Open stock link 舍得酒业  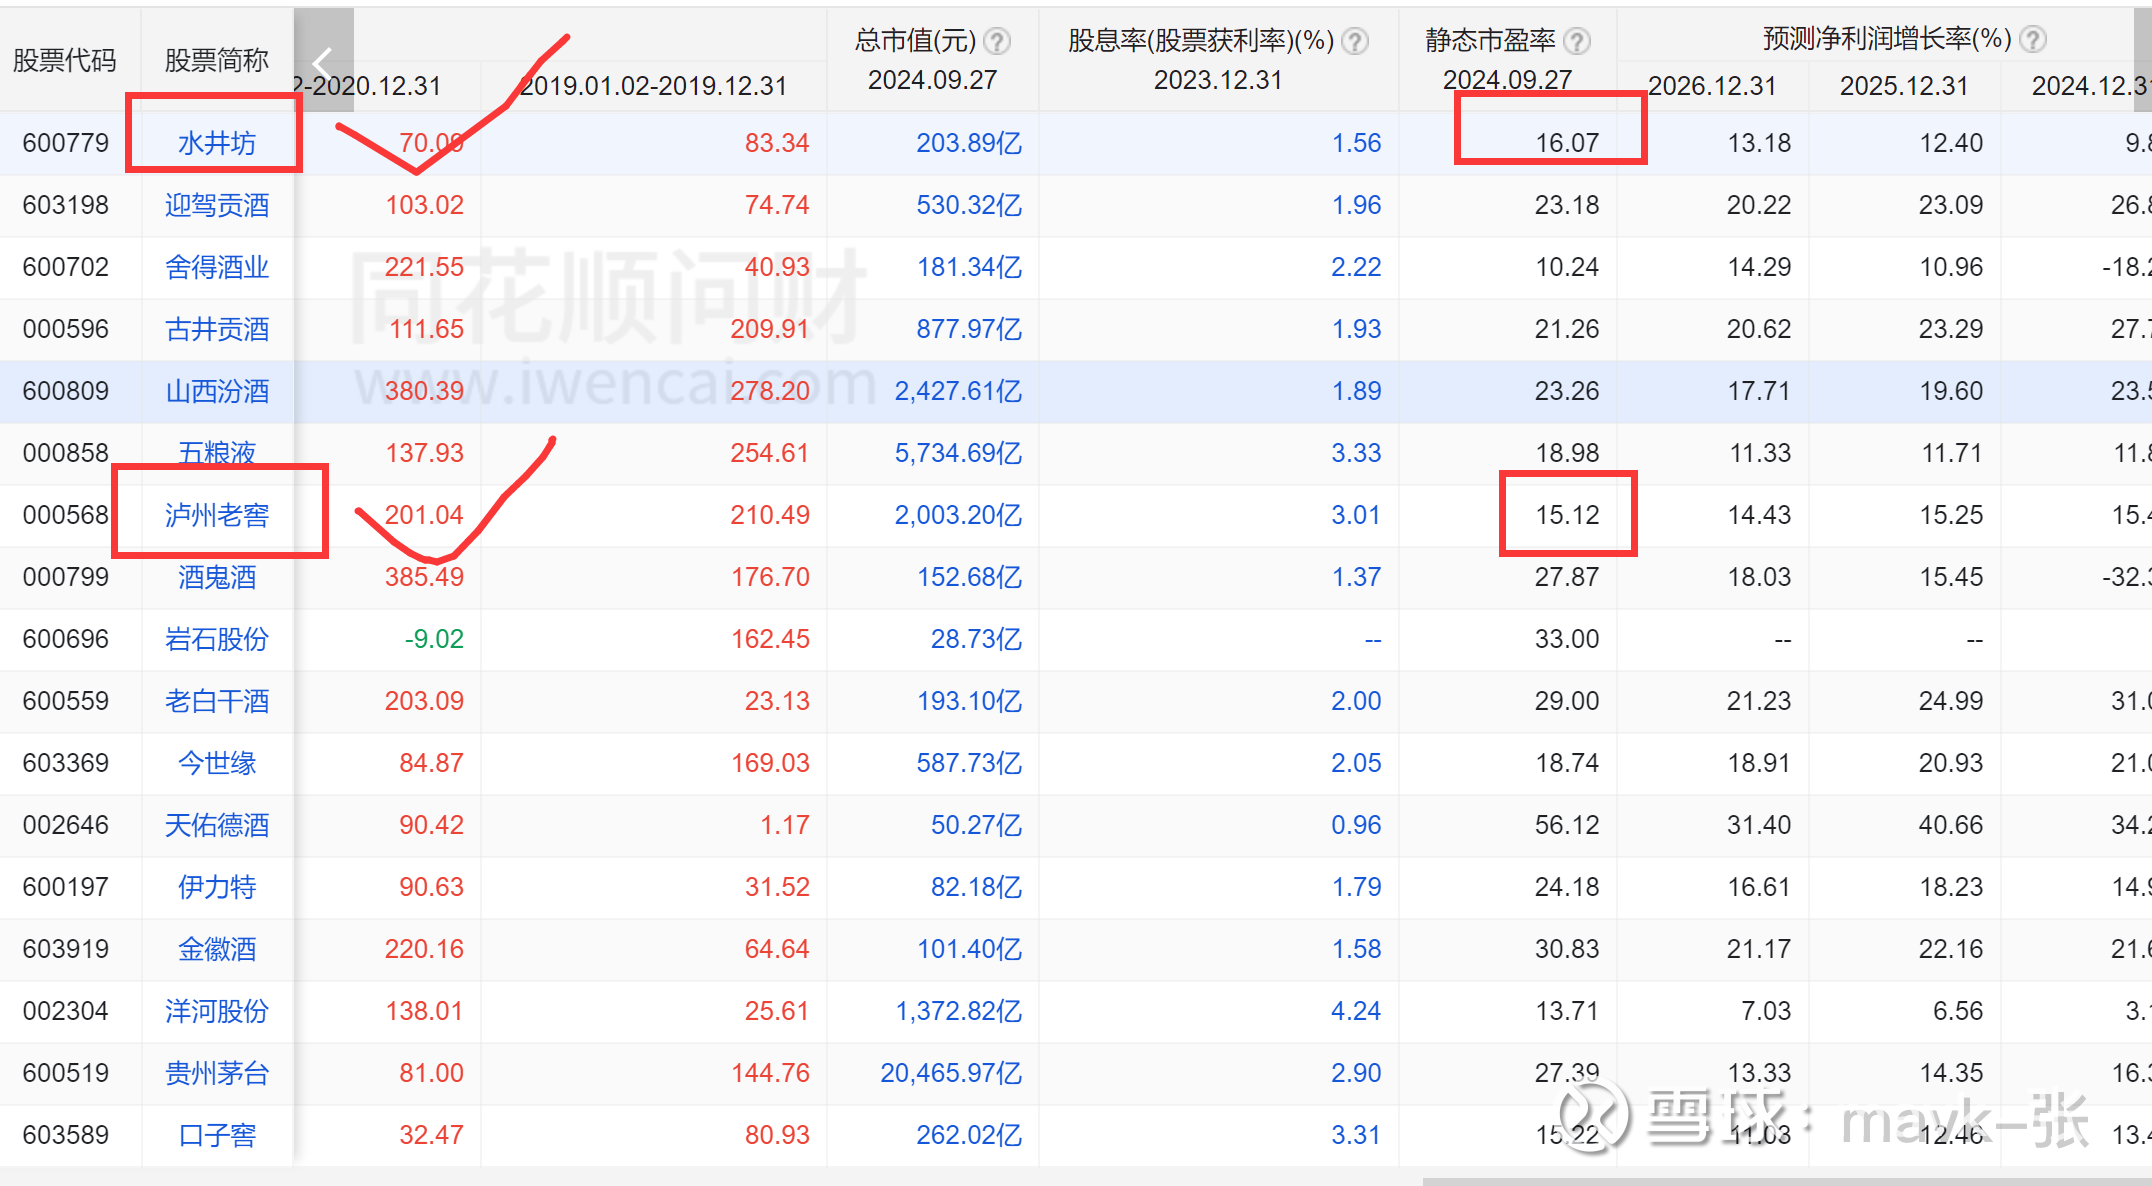(217, 267)
